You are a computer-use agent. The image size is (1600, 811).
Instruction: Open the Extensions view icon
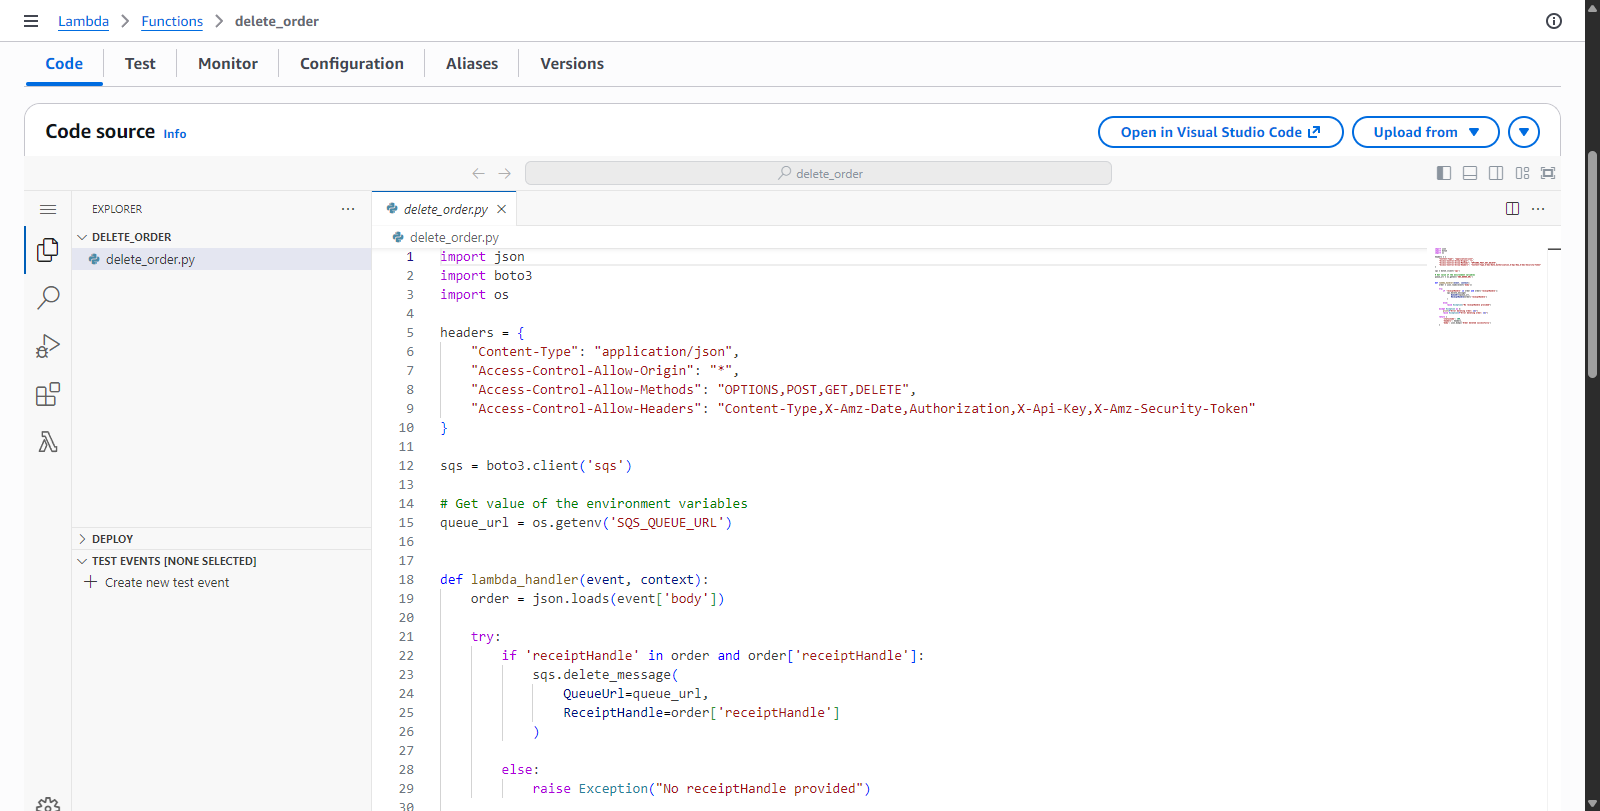point(47,394)
